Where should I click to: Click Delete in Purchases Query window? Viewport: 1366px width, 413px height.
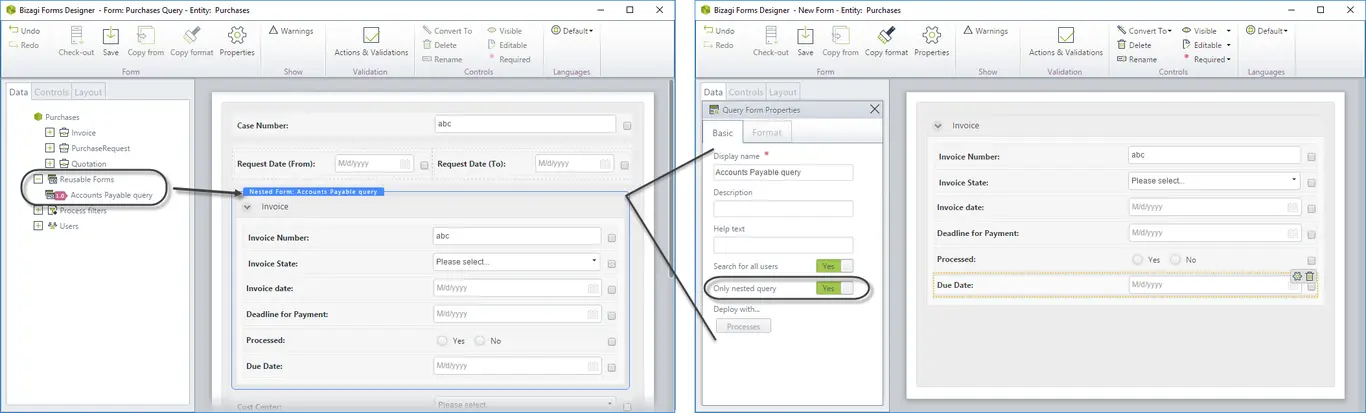[440, 45]
